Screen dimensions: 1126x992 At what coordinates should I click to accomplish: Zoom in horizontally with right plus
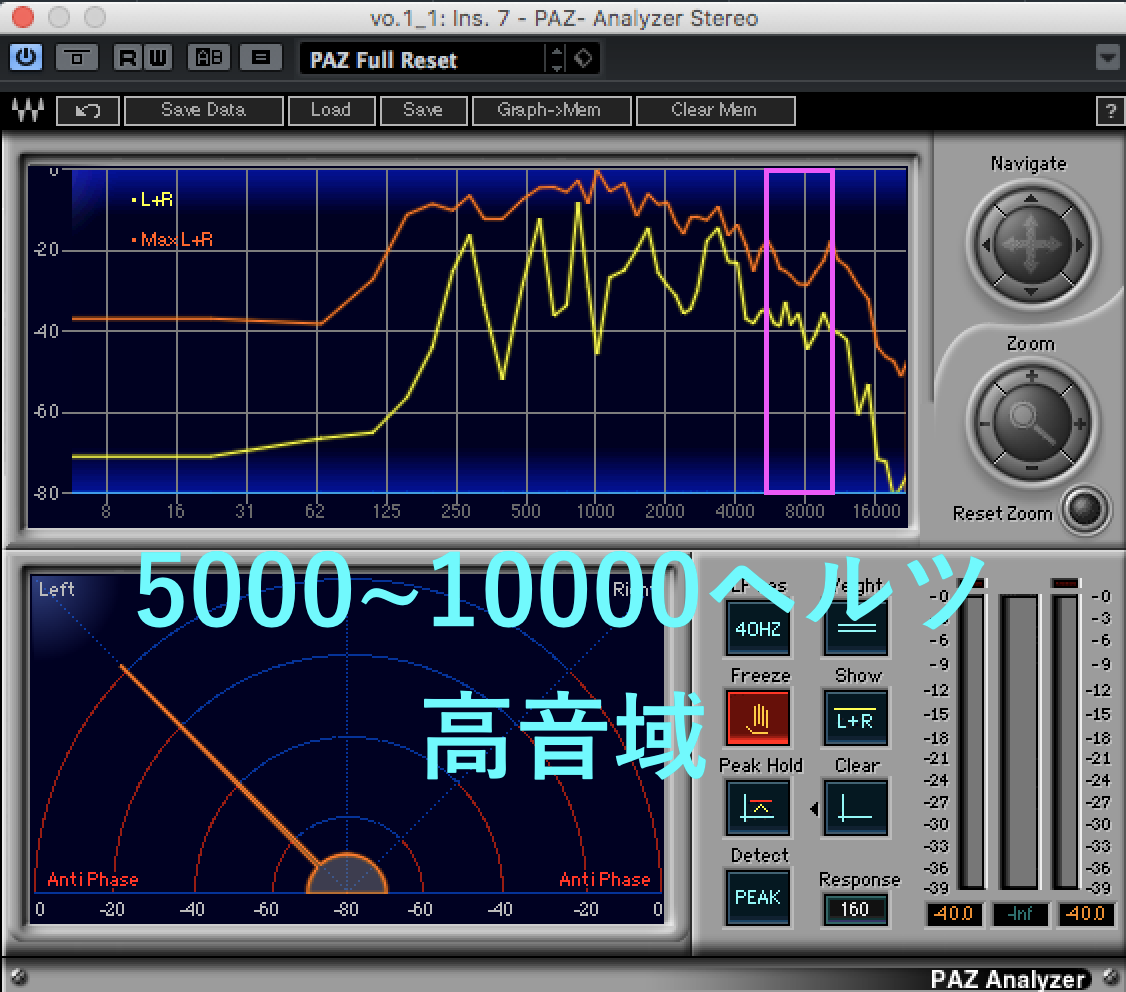pos(1079,424)
